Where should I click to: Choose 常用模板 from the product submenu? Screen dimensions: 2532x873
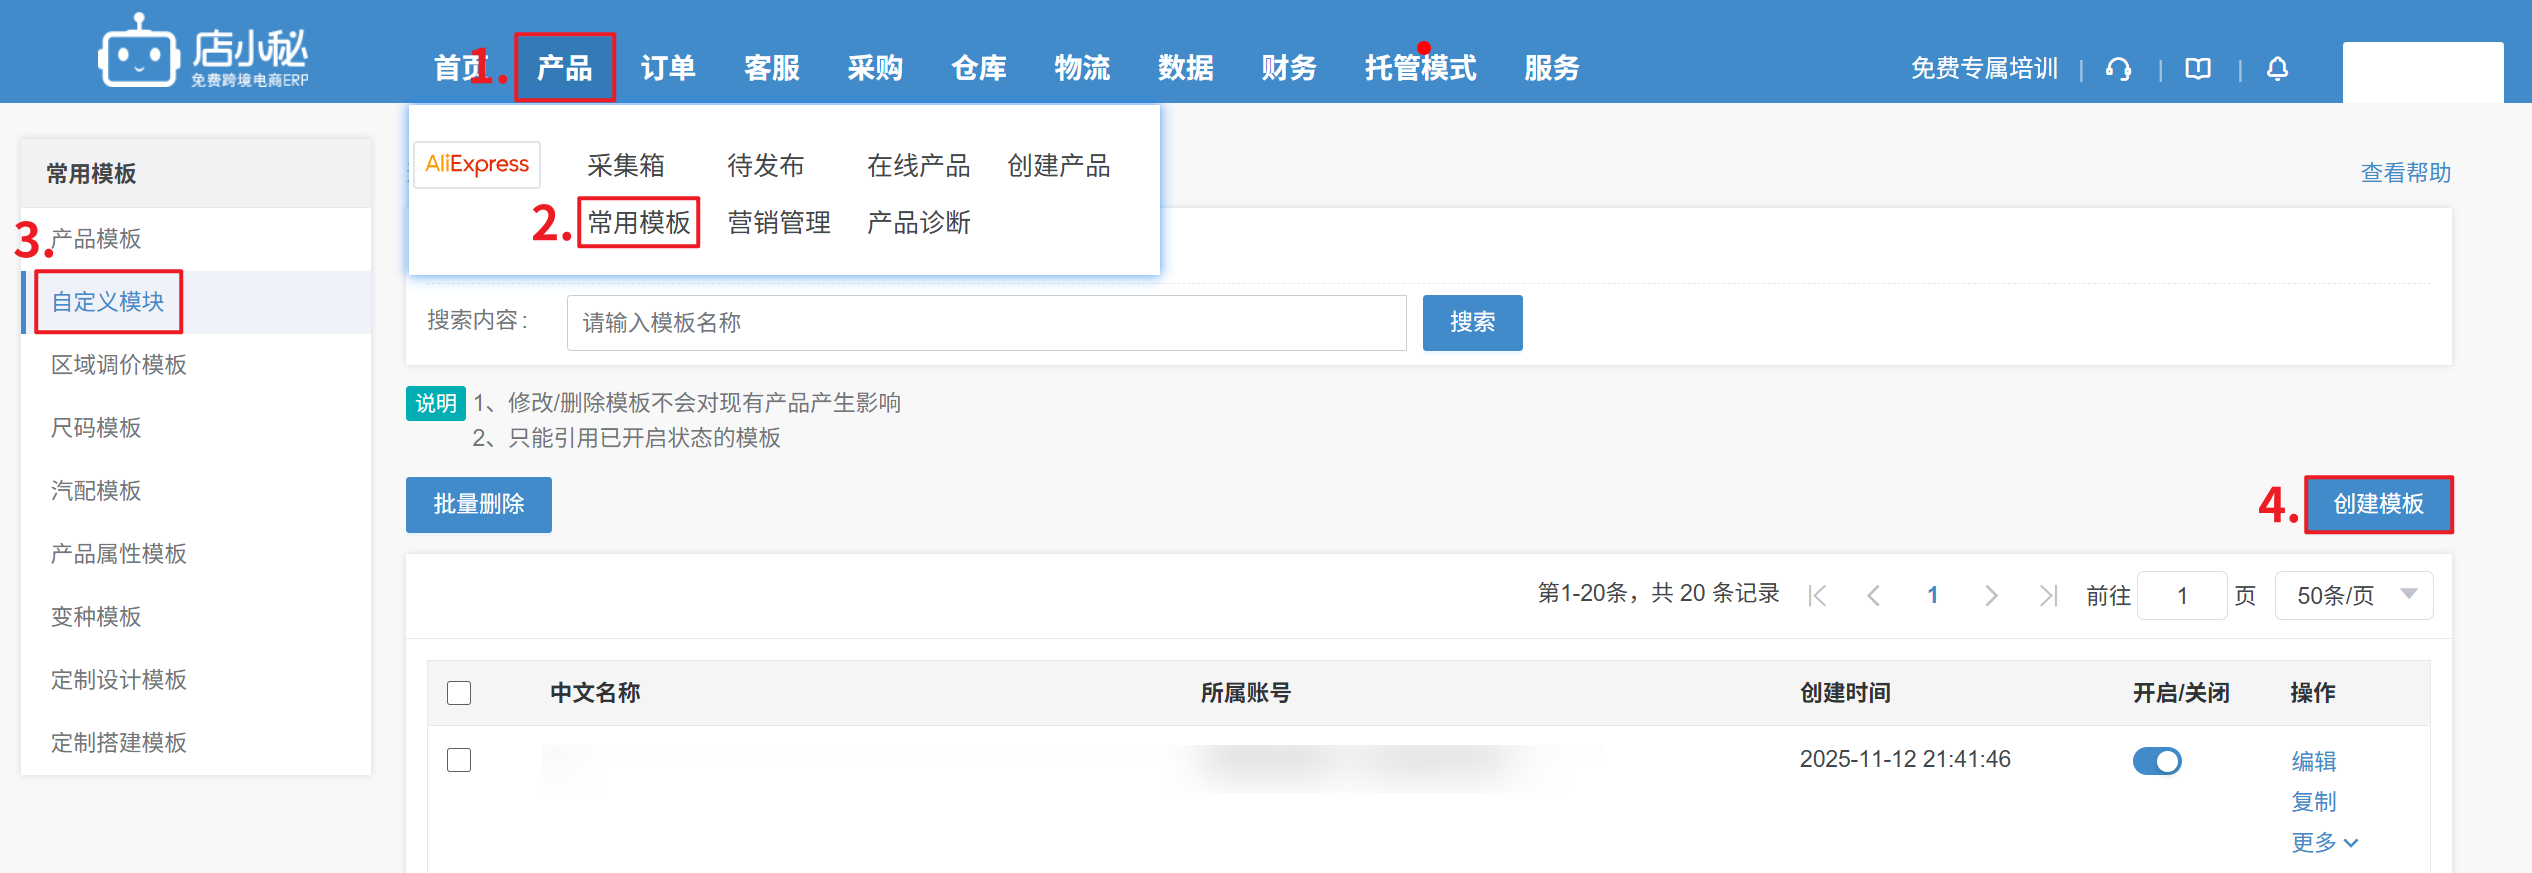[x=639, y=222]
